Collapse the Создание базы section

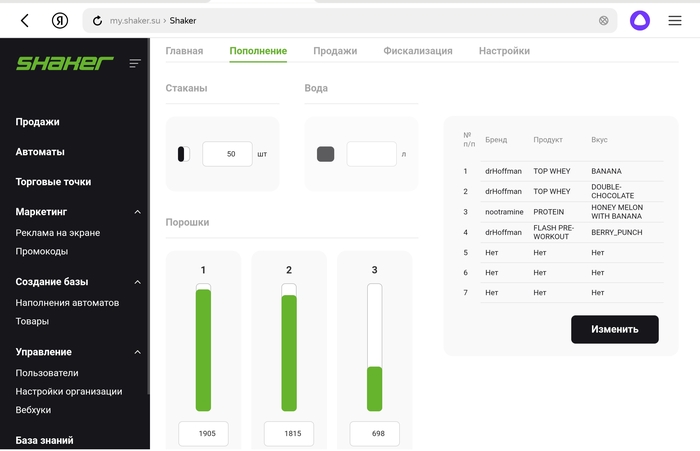click(138, 282)
